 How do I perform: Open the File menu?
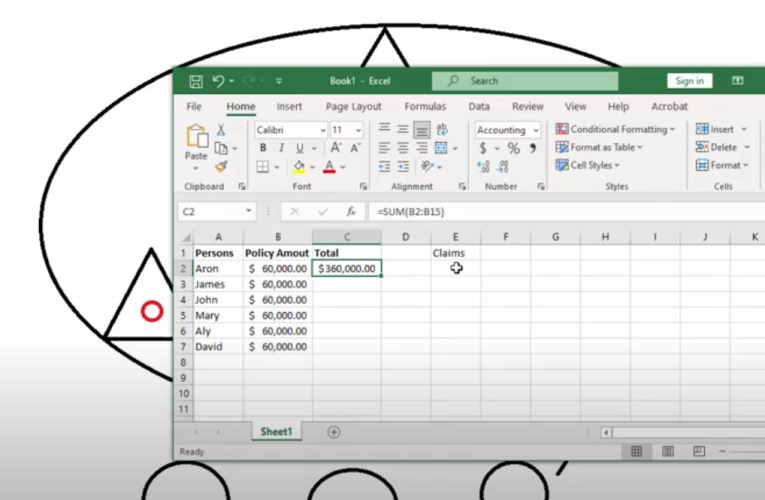(x=194, y=106)
